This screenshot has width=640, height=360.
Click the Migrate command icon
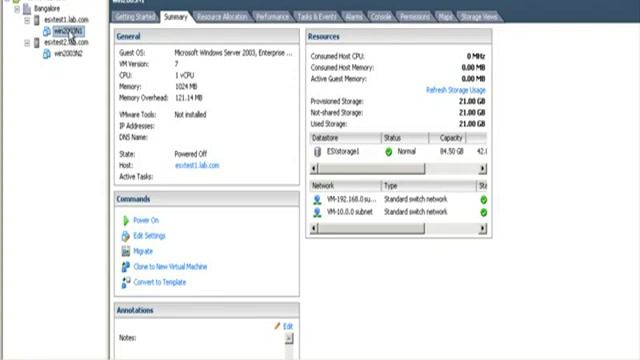click(126, 251)
